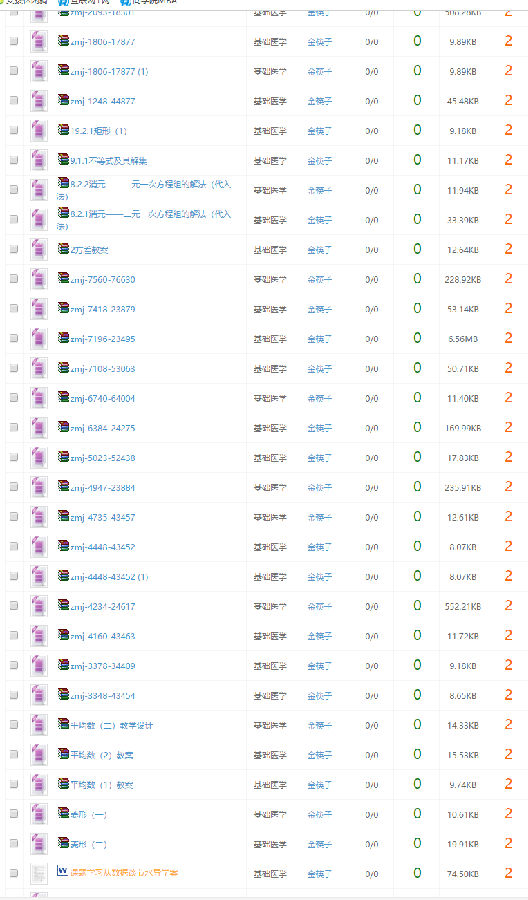
Task: Open the zmj-4735-43457 file link
Action: (x=103, y=517)
